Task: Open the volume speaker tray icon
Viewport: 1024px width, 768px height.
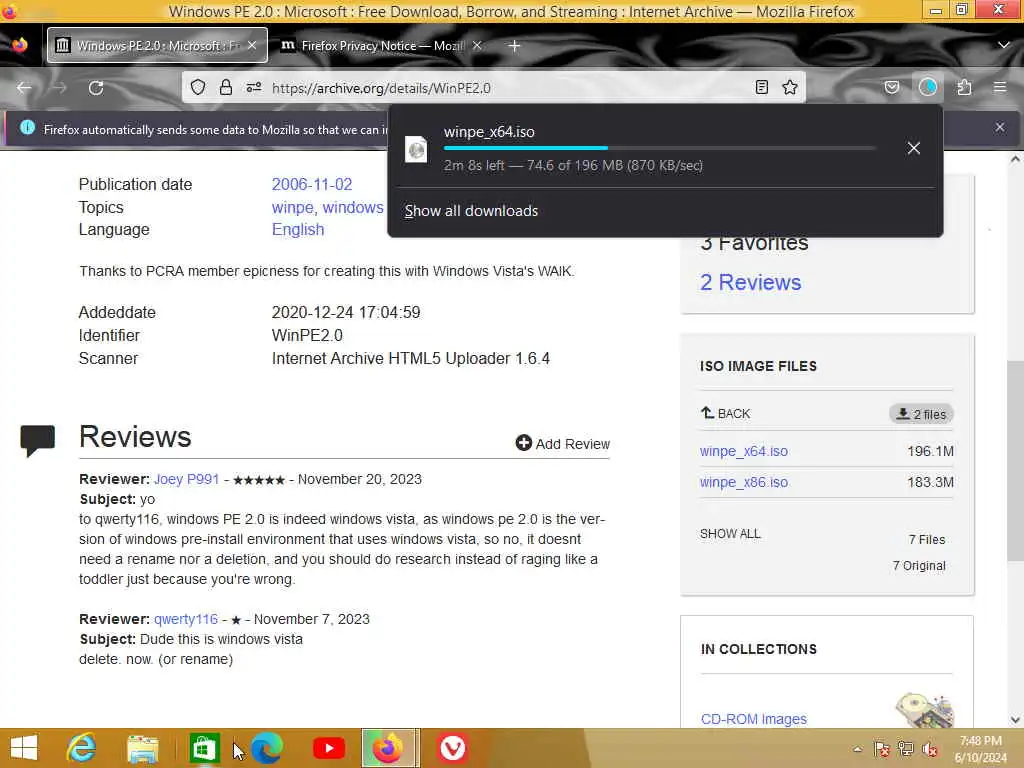Action: pyautogui.click(x=929, y=748)
